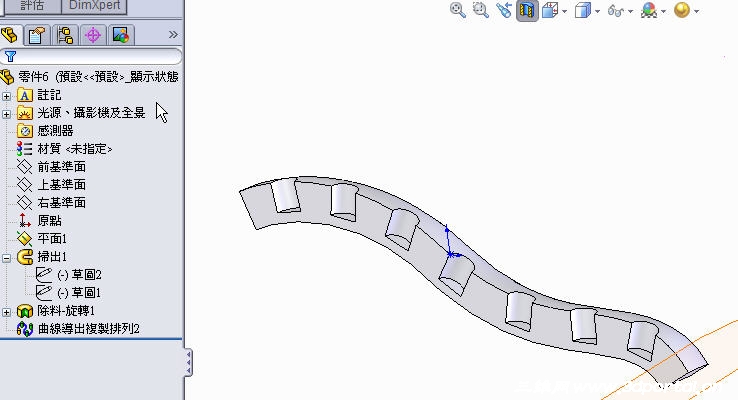Switch to the DimXpert tab
This screenshot has height=400, width=738.
(95, 6)
